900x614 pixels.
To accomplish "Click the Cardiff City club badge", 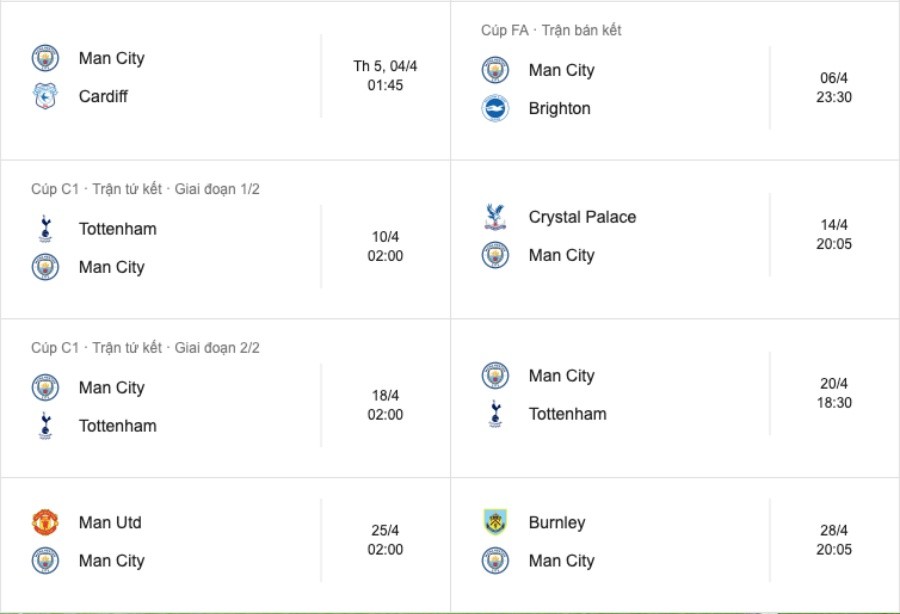I will pyautogui.click(x=44, y=96).
